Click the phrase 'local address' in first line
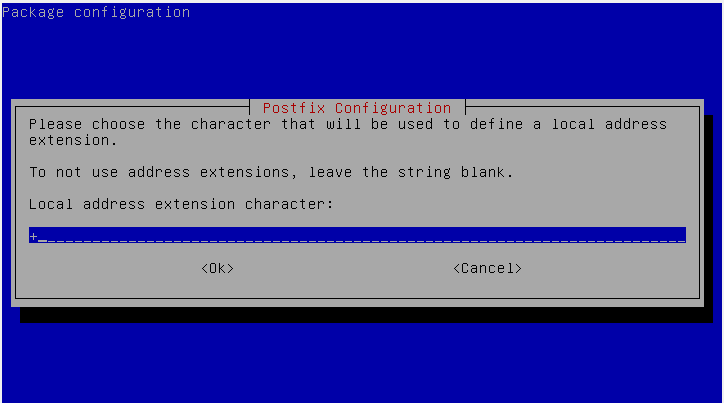Image resolution: width=724 pixels, height=403 pixels. coord(609,124)
